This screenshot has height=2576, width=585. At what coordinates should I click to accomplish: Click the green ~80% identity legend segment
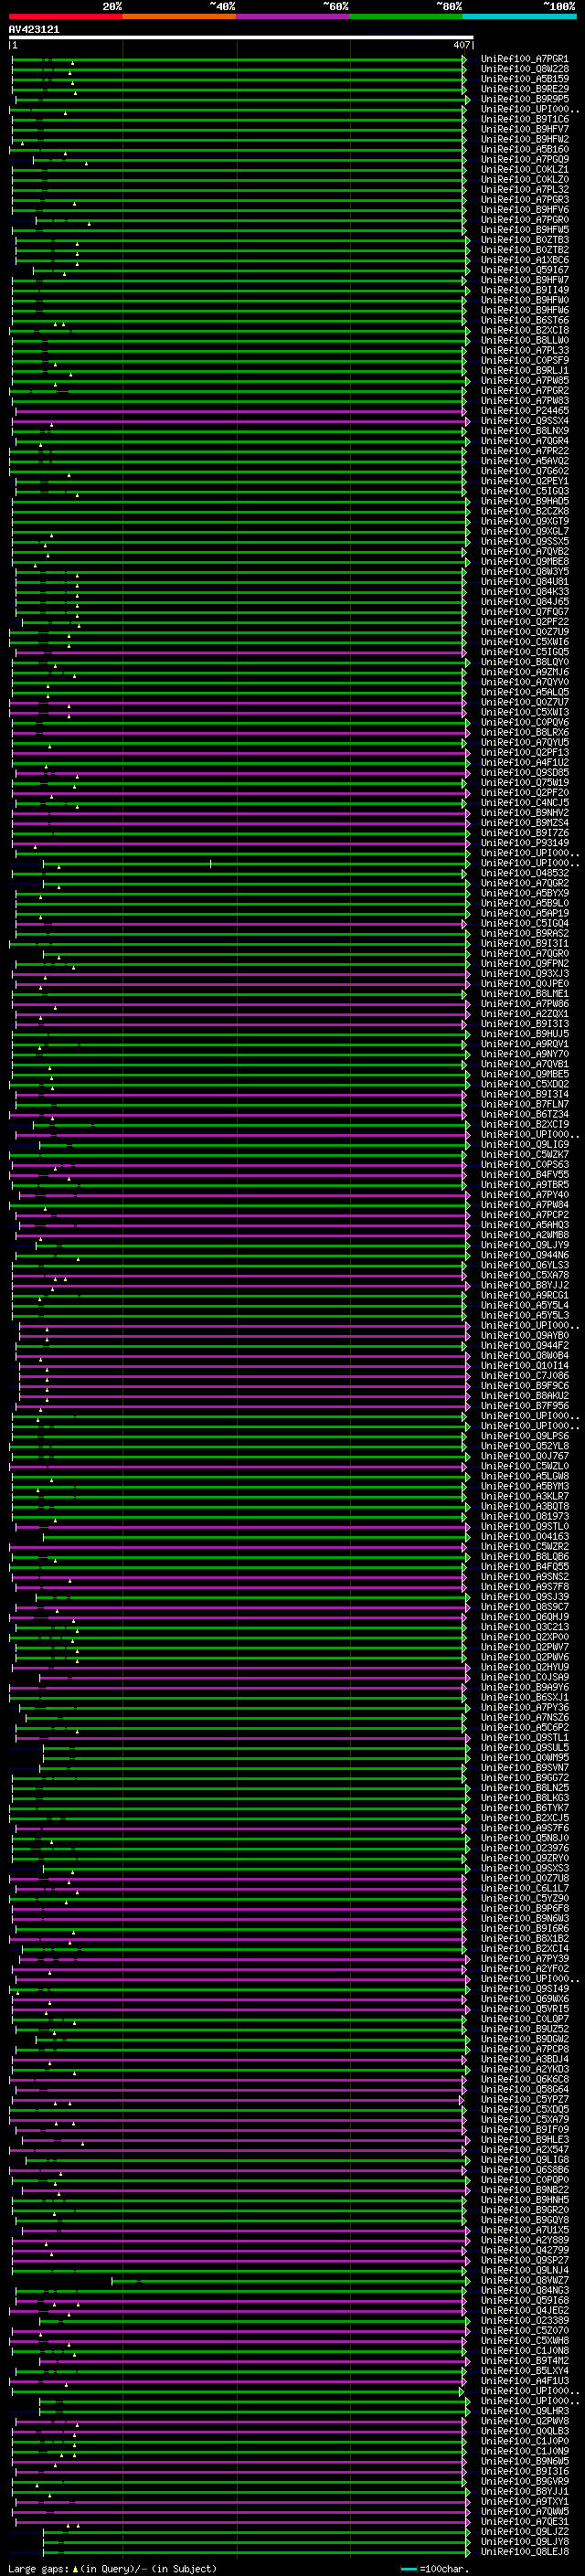[406, 16]
